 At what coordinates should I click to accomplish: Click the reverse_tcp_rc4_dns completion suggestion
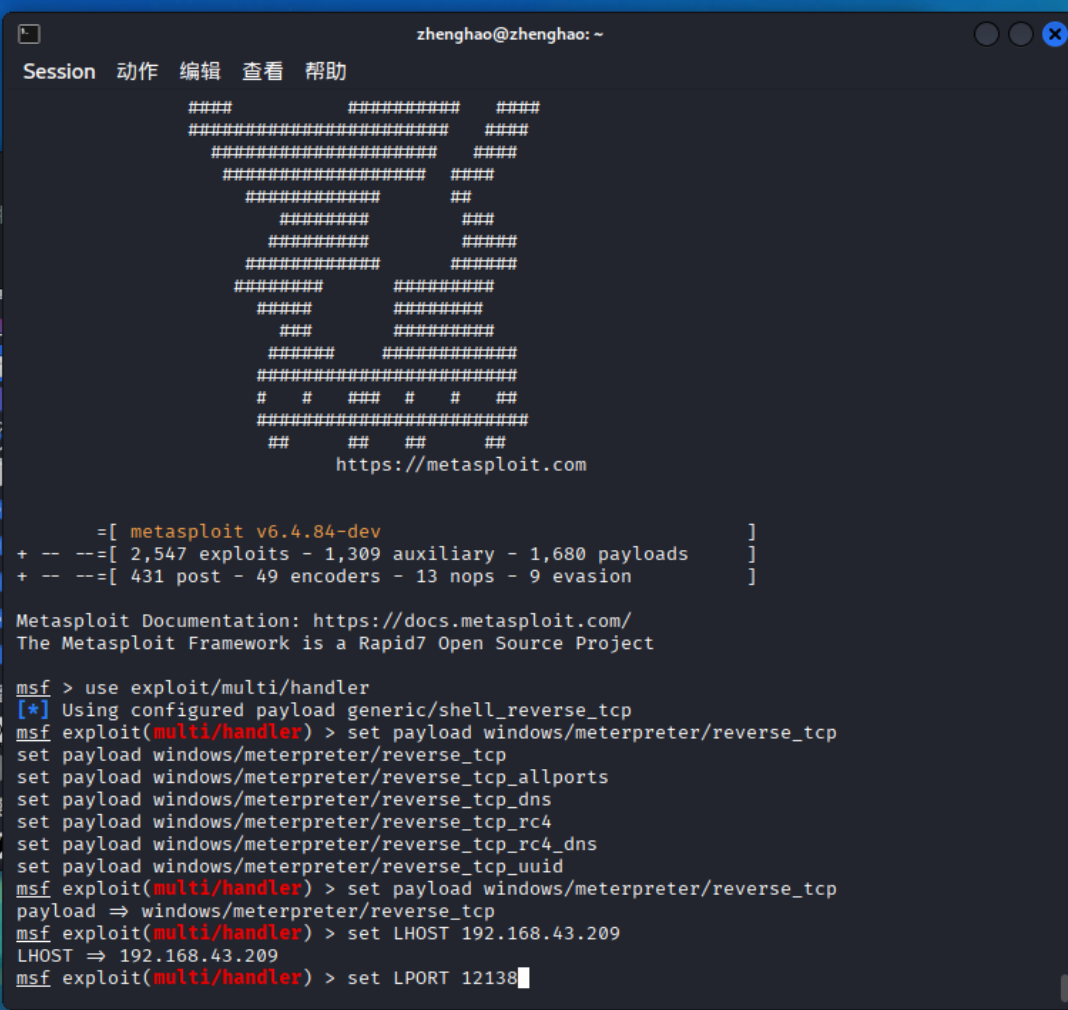[307, 845]
